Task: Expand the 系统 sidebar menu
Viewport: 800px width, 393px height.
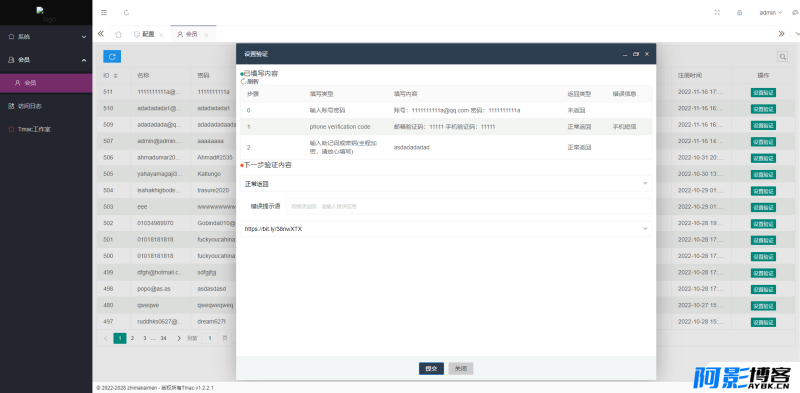Action: tap(46, 37)
